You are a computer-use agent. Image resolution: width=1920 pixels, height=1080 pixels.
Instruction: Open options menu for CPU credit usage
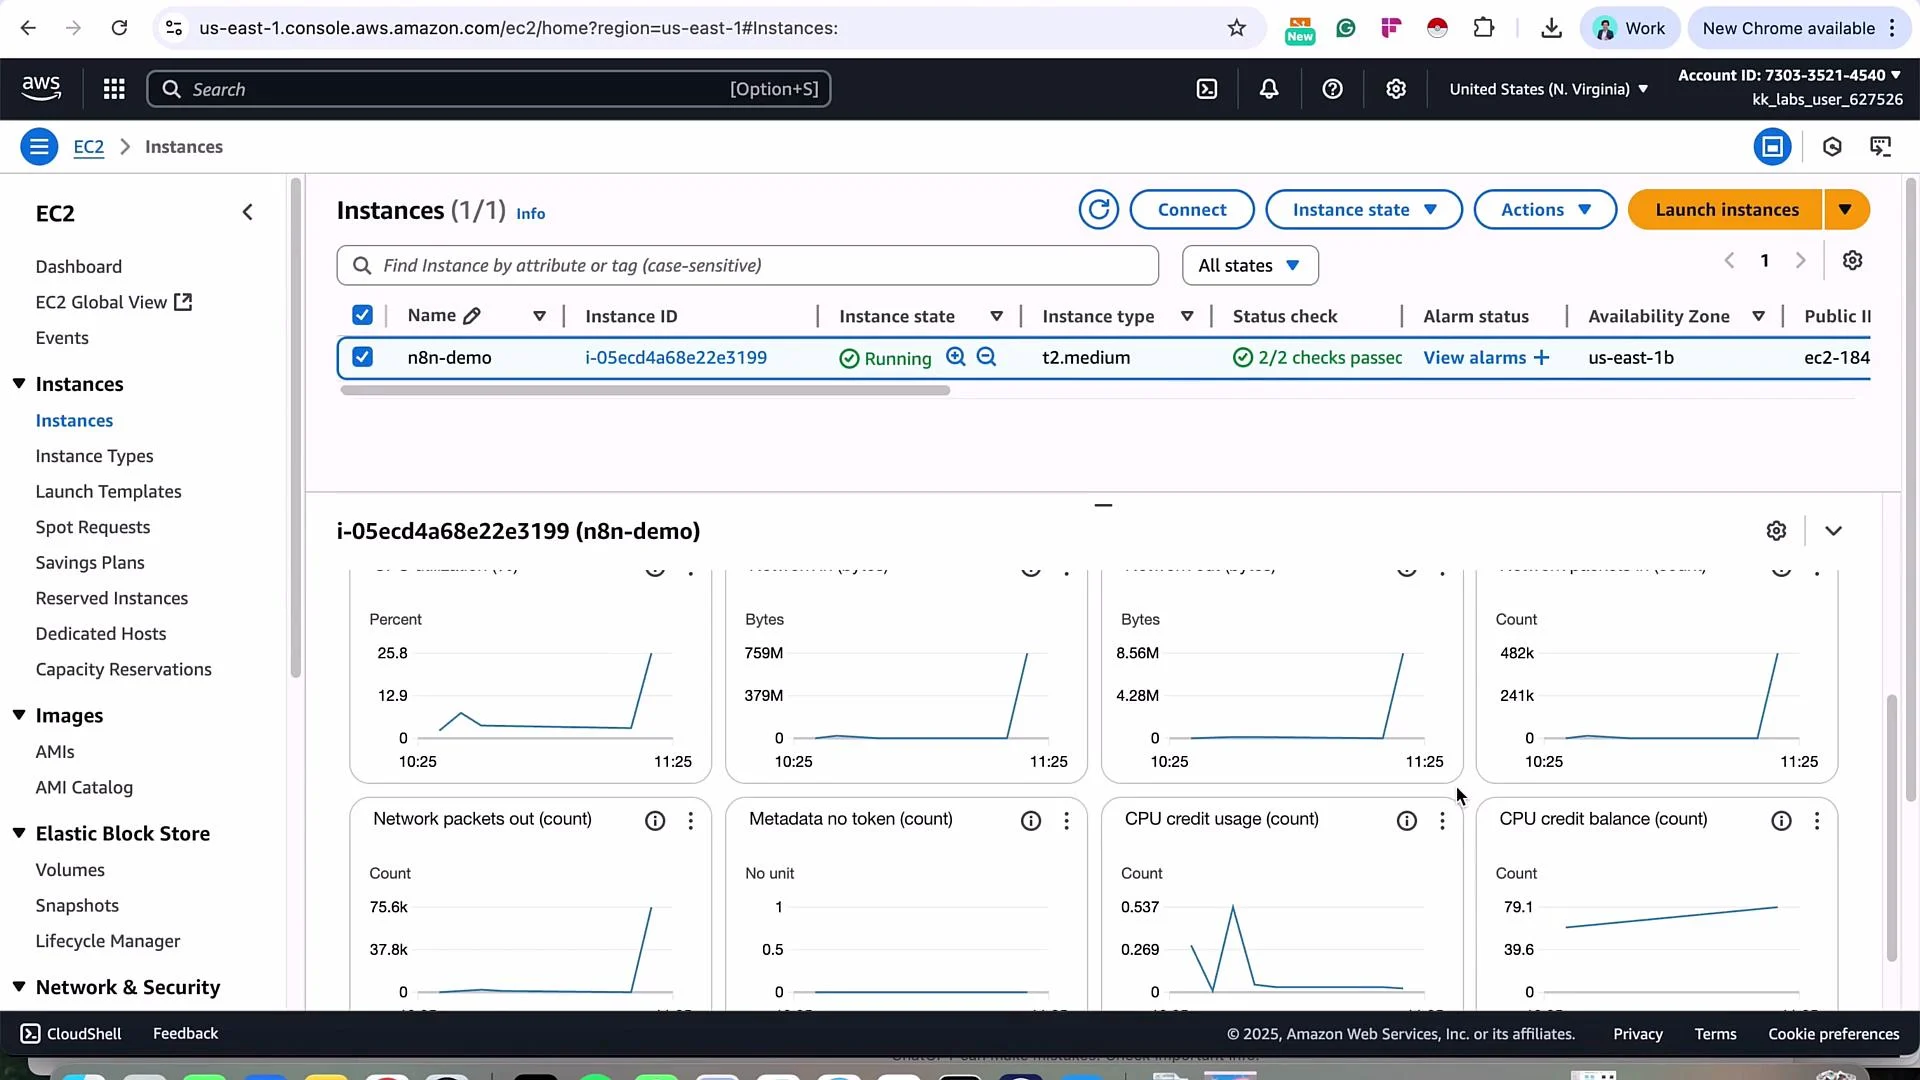coord(1442,821)
